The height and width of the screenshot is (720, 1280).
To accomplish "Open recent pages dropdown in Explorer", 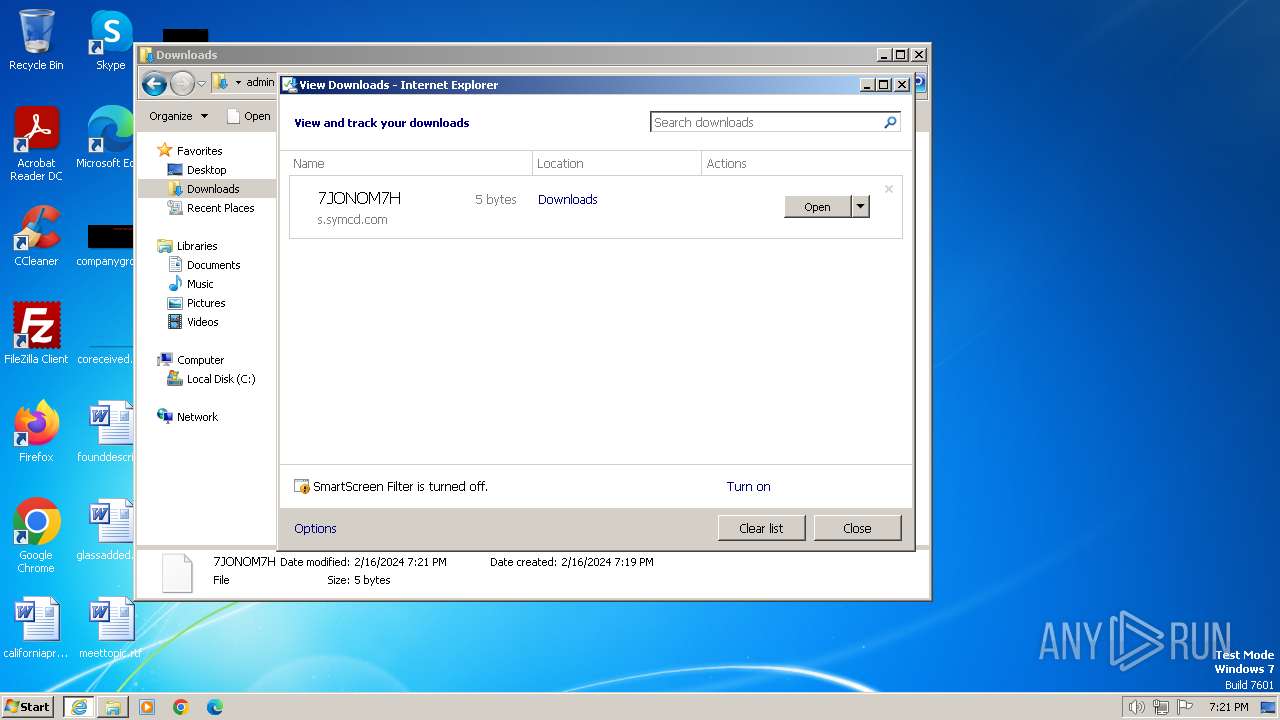I will click(201, 83).
